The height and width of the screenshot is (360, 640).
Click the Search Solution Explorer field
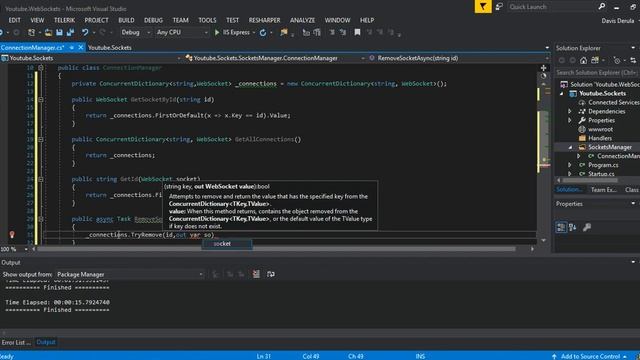597,73
